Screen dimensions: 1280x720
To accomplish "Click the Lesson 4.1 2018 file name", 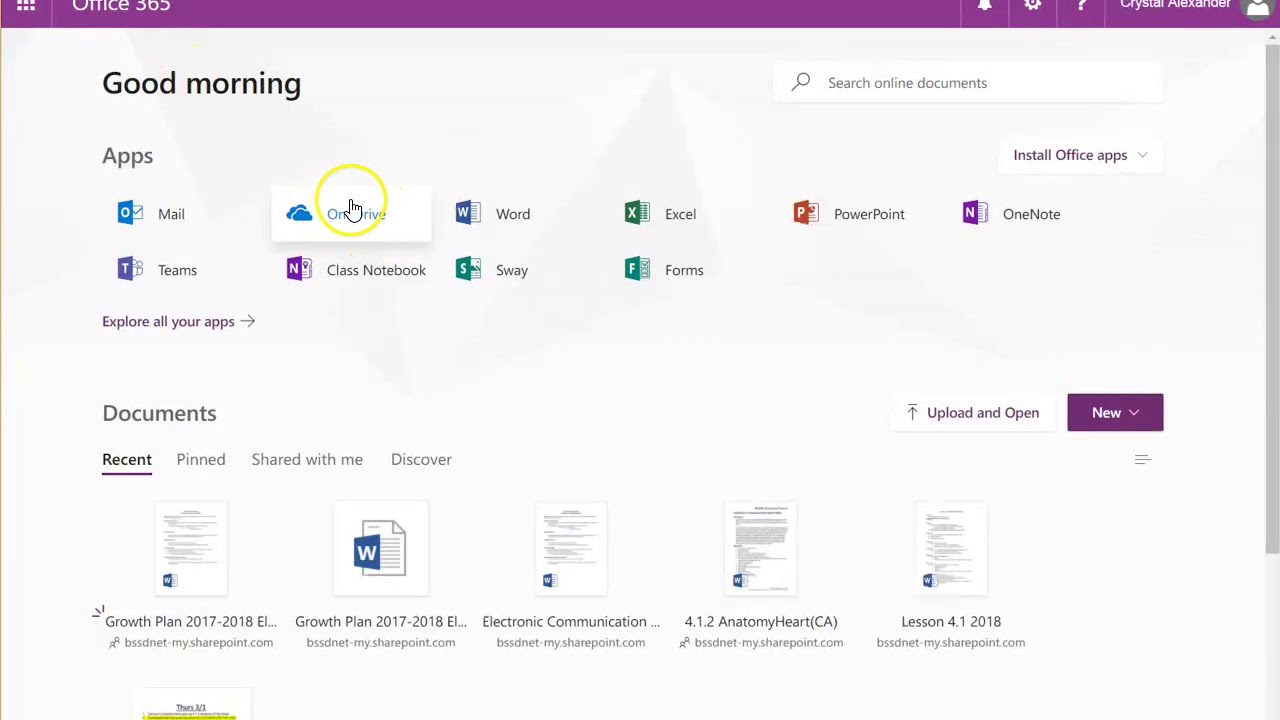I will click(951, 621).
